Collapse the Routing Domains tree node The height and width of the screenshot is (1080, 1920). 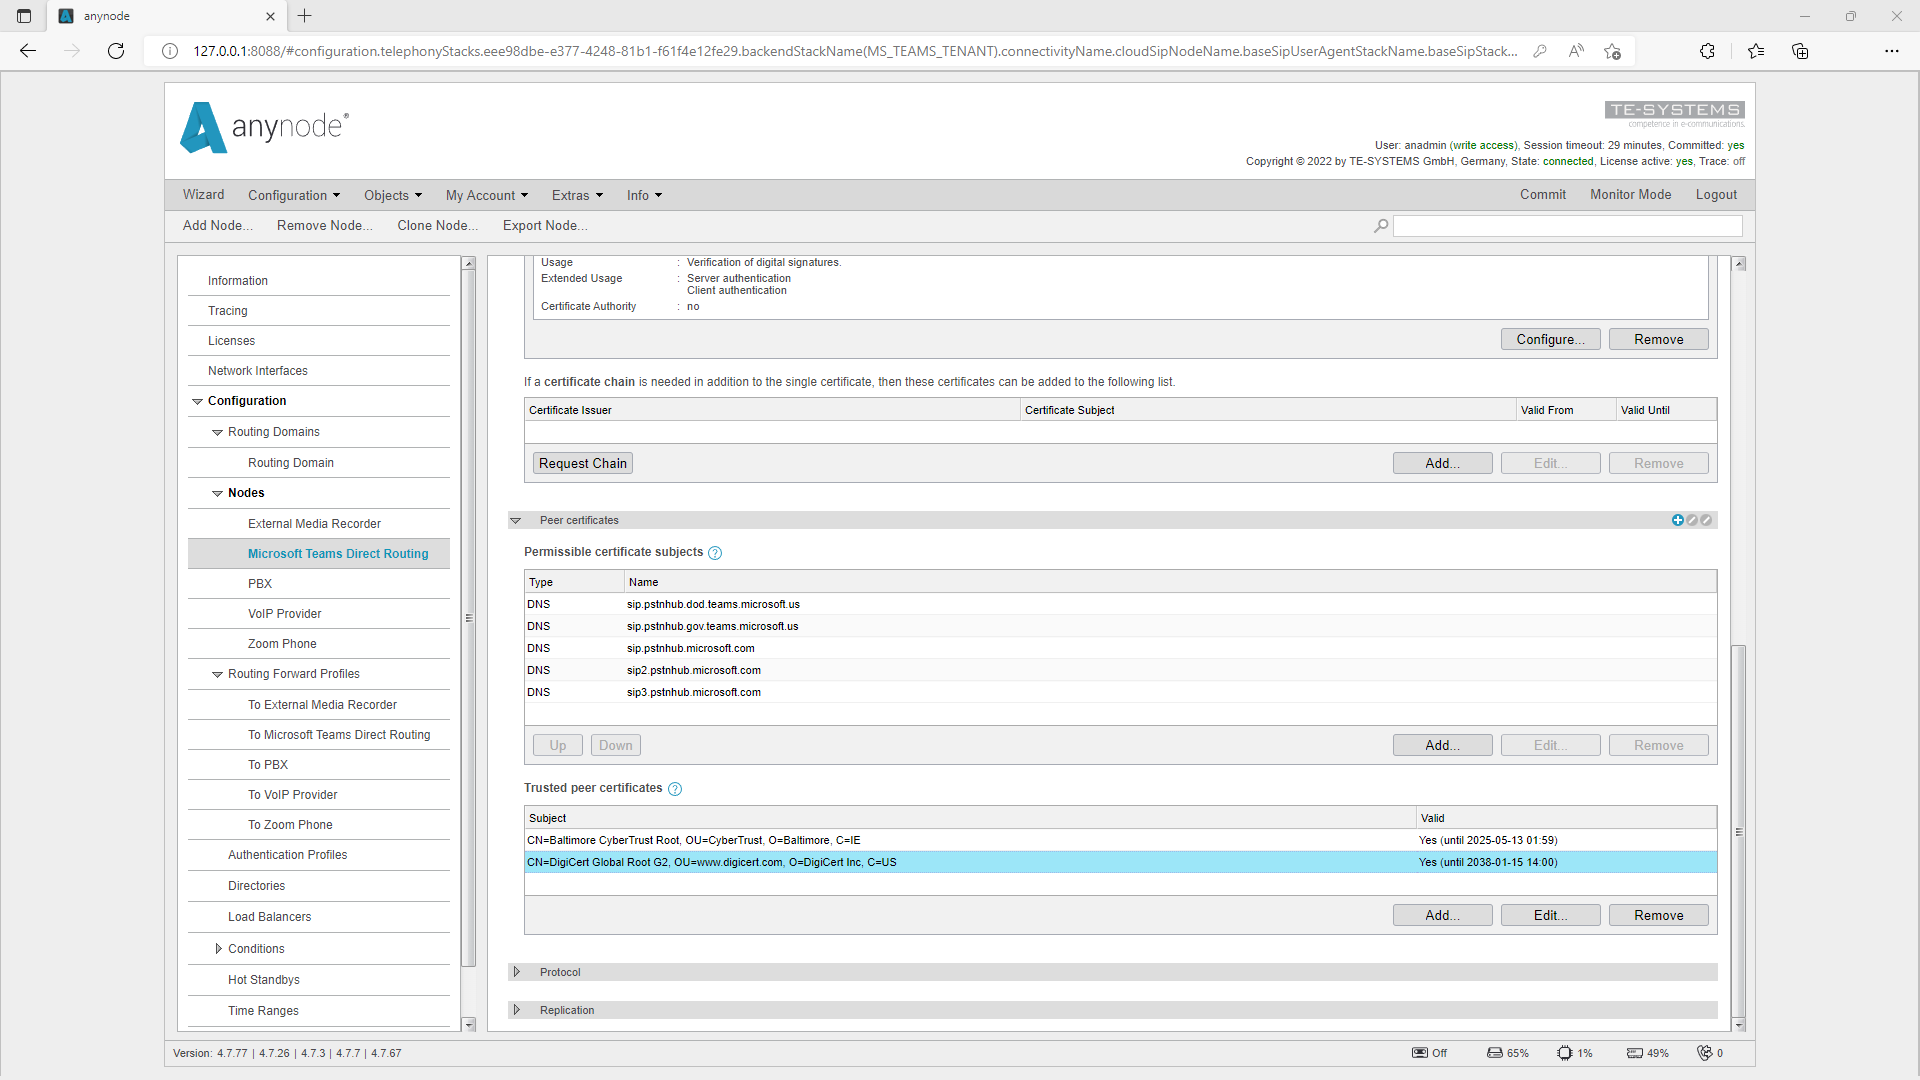coord(217,433)
